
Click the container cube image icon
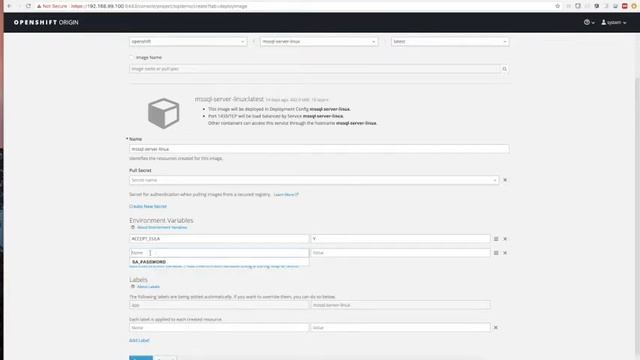[163, 113]
